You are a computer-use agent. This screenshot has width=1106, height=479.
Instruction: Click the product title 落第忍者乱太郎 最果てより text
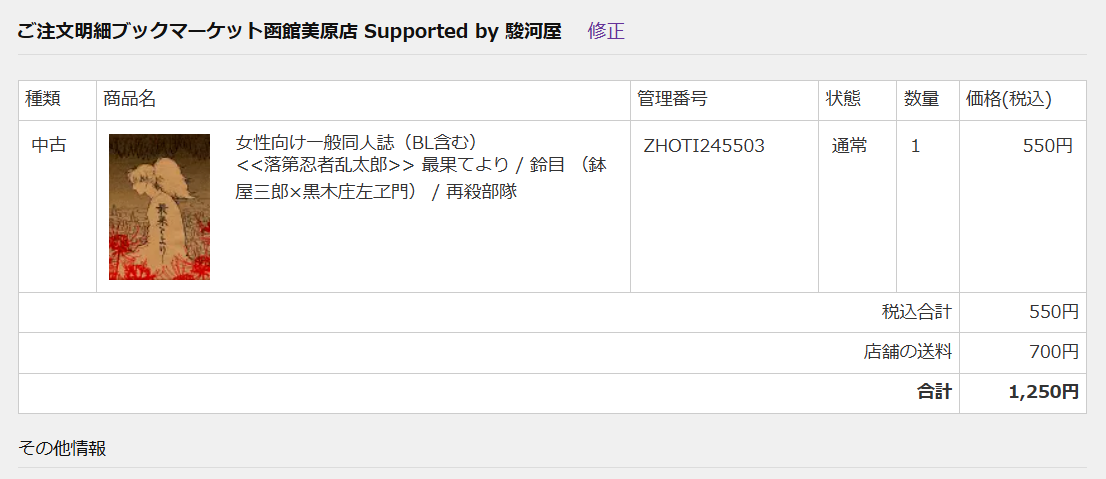421,166
